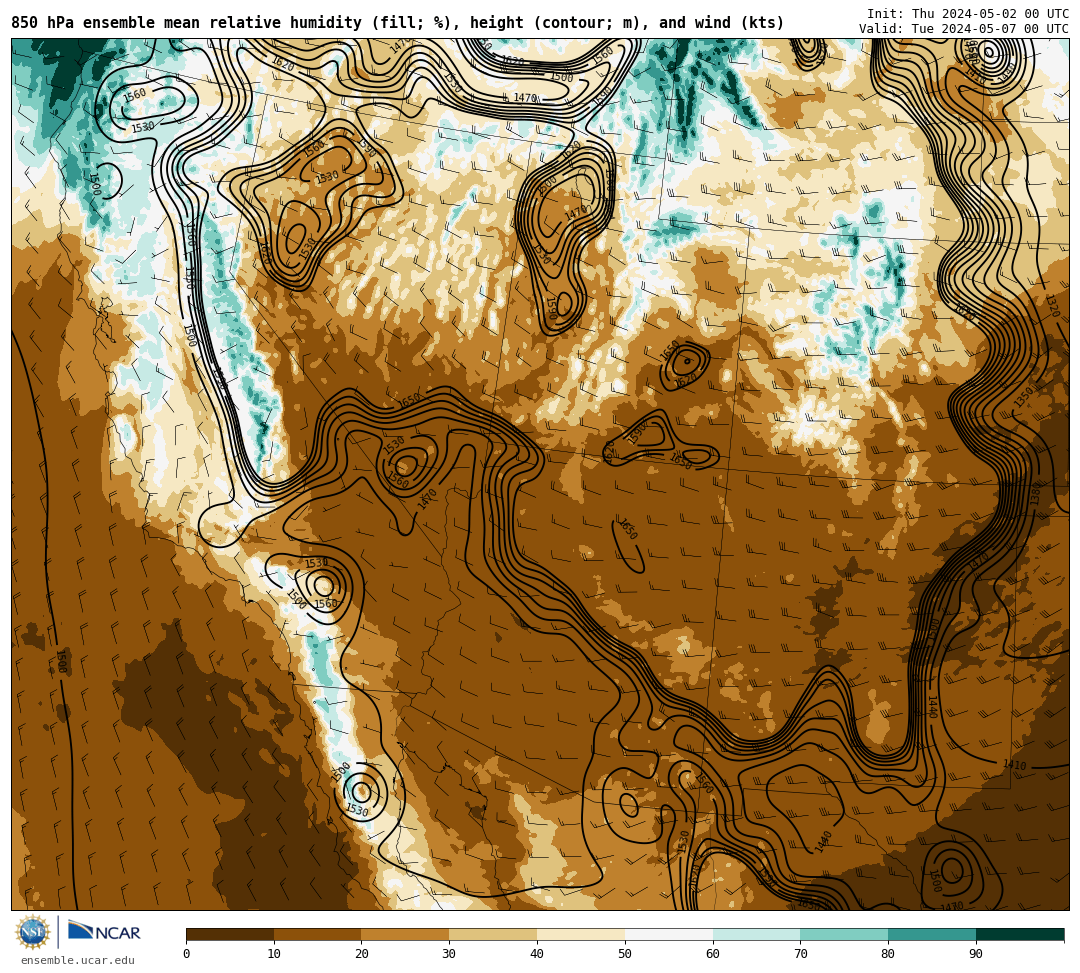This screenshot has height=973, width=1080.
Task: Select the 20-30% colorbar segment
Action: click(x=406, y=934)
